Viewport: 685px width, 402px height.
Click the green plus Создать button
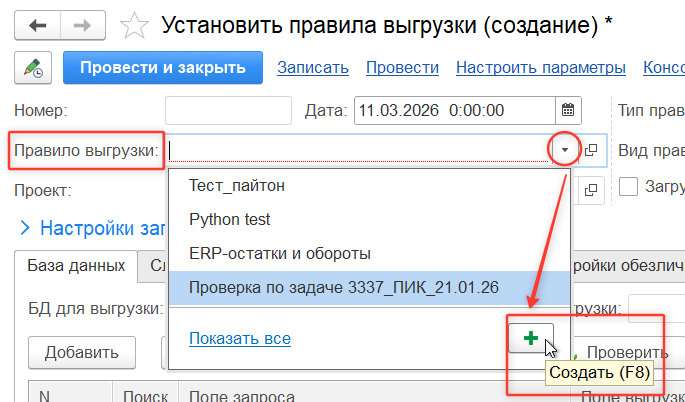click(531, 338)
